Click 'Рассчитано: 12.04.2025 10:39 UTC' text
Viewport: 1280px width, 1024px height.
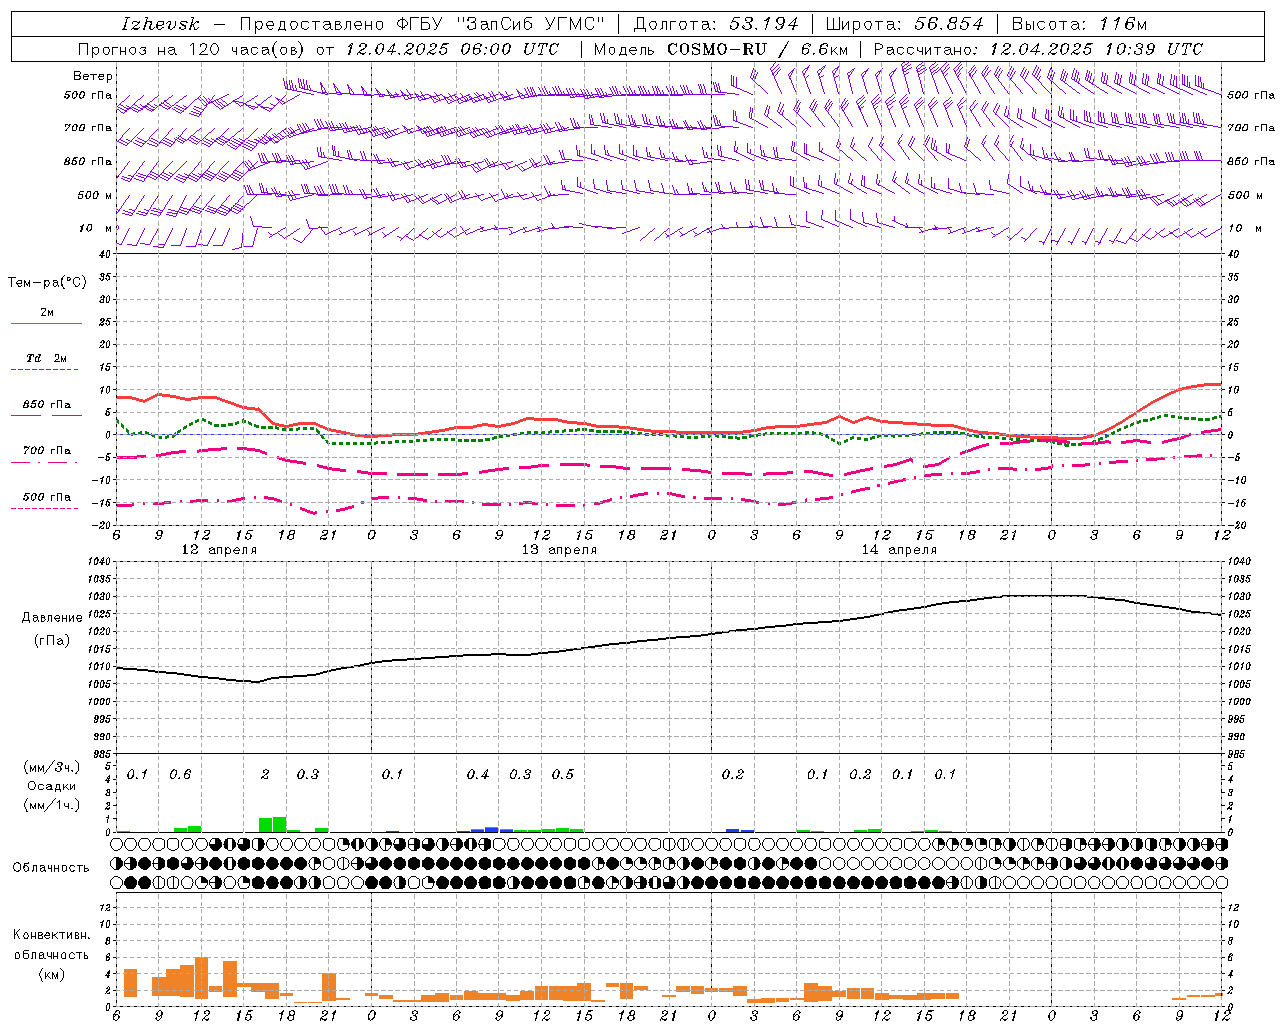point(1038,49)
